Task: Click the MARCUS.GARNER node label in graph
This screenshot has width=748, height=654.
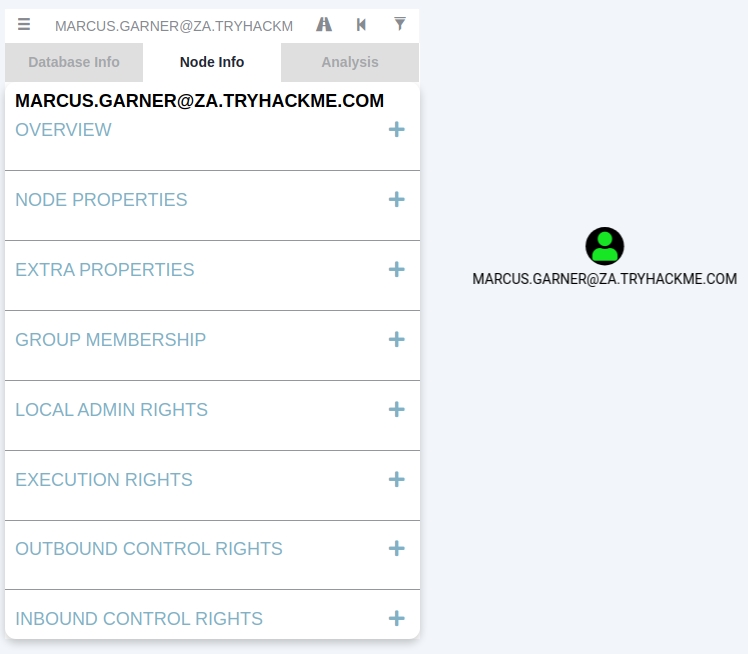Action: click(x=604, y=279)
